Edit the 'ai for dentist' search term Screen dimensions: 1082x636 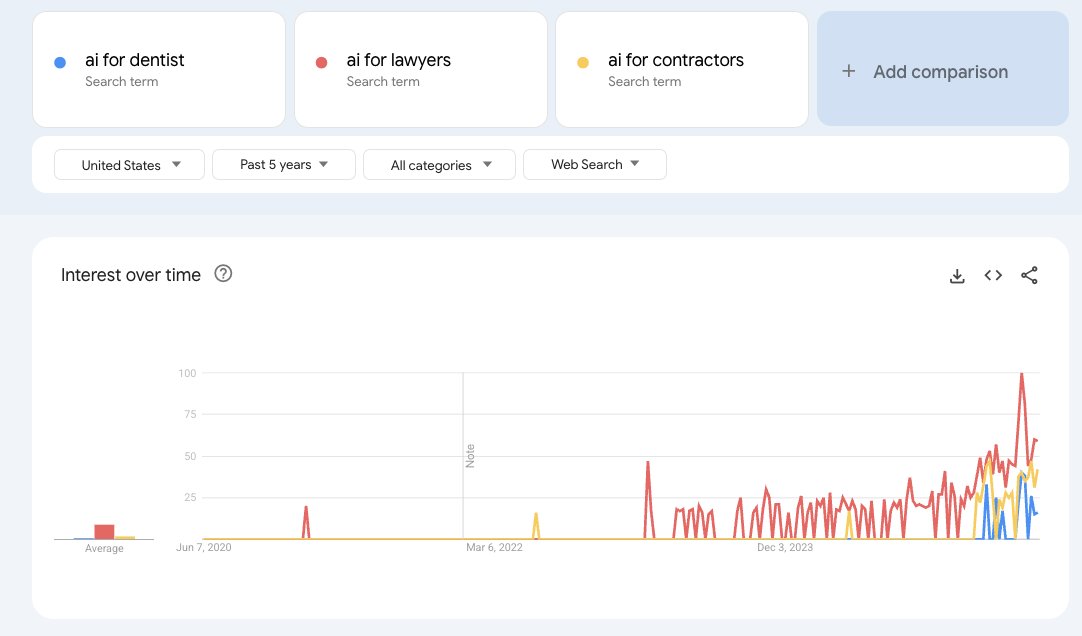159,69
